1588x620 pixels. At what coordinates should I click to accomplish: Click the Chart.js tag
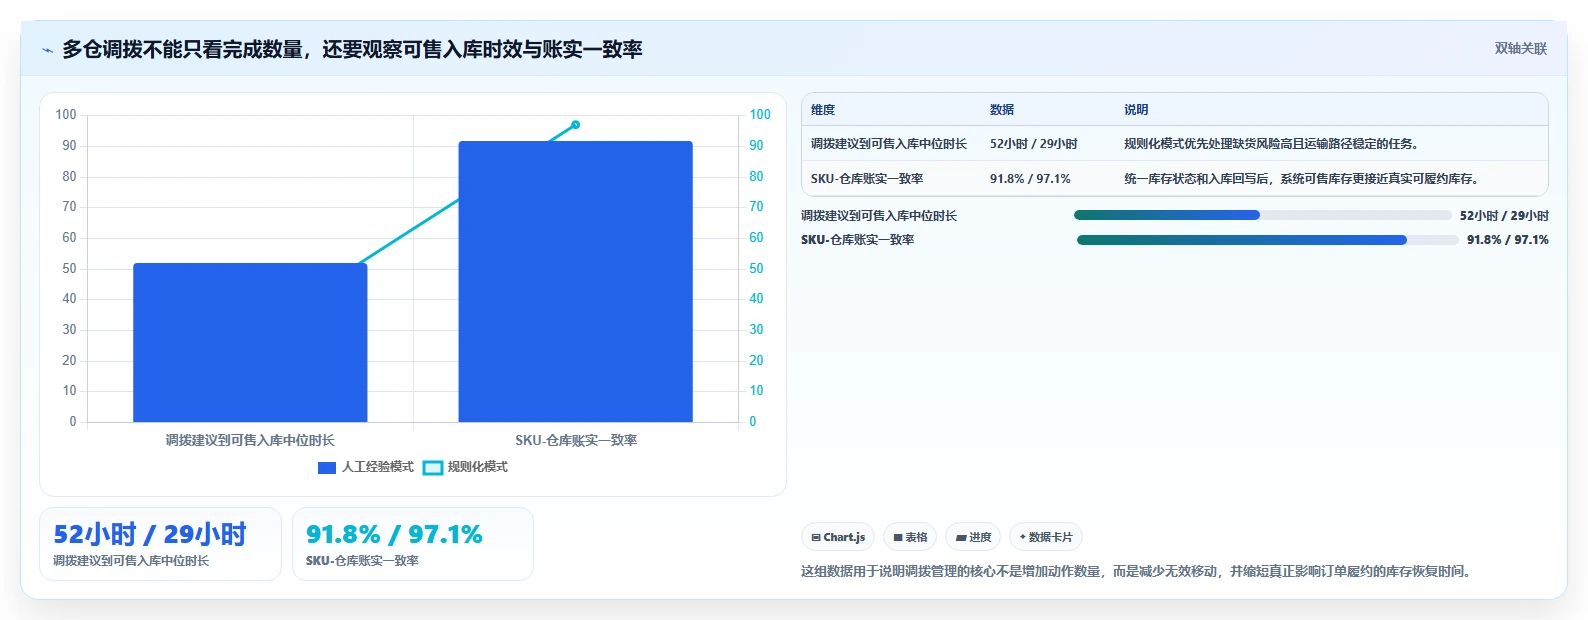click(838, 537)
